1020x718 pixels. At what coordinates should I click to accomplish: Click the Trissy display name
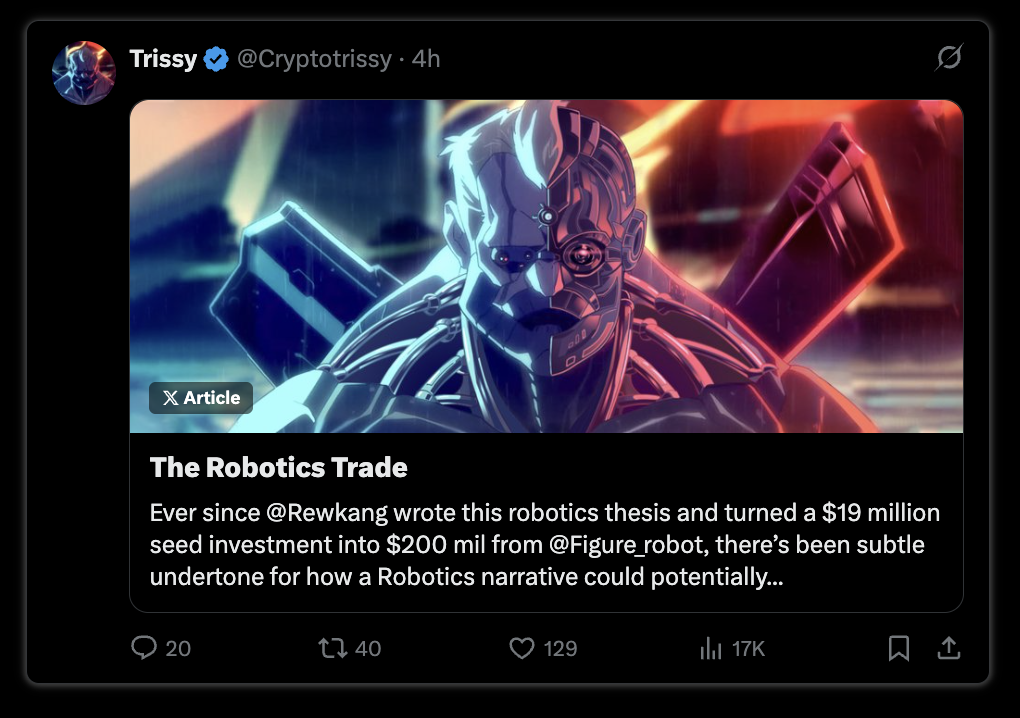tap(163, 59)
